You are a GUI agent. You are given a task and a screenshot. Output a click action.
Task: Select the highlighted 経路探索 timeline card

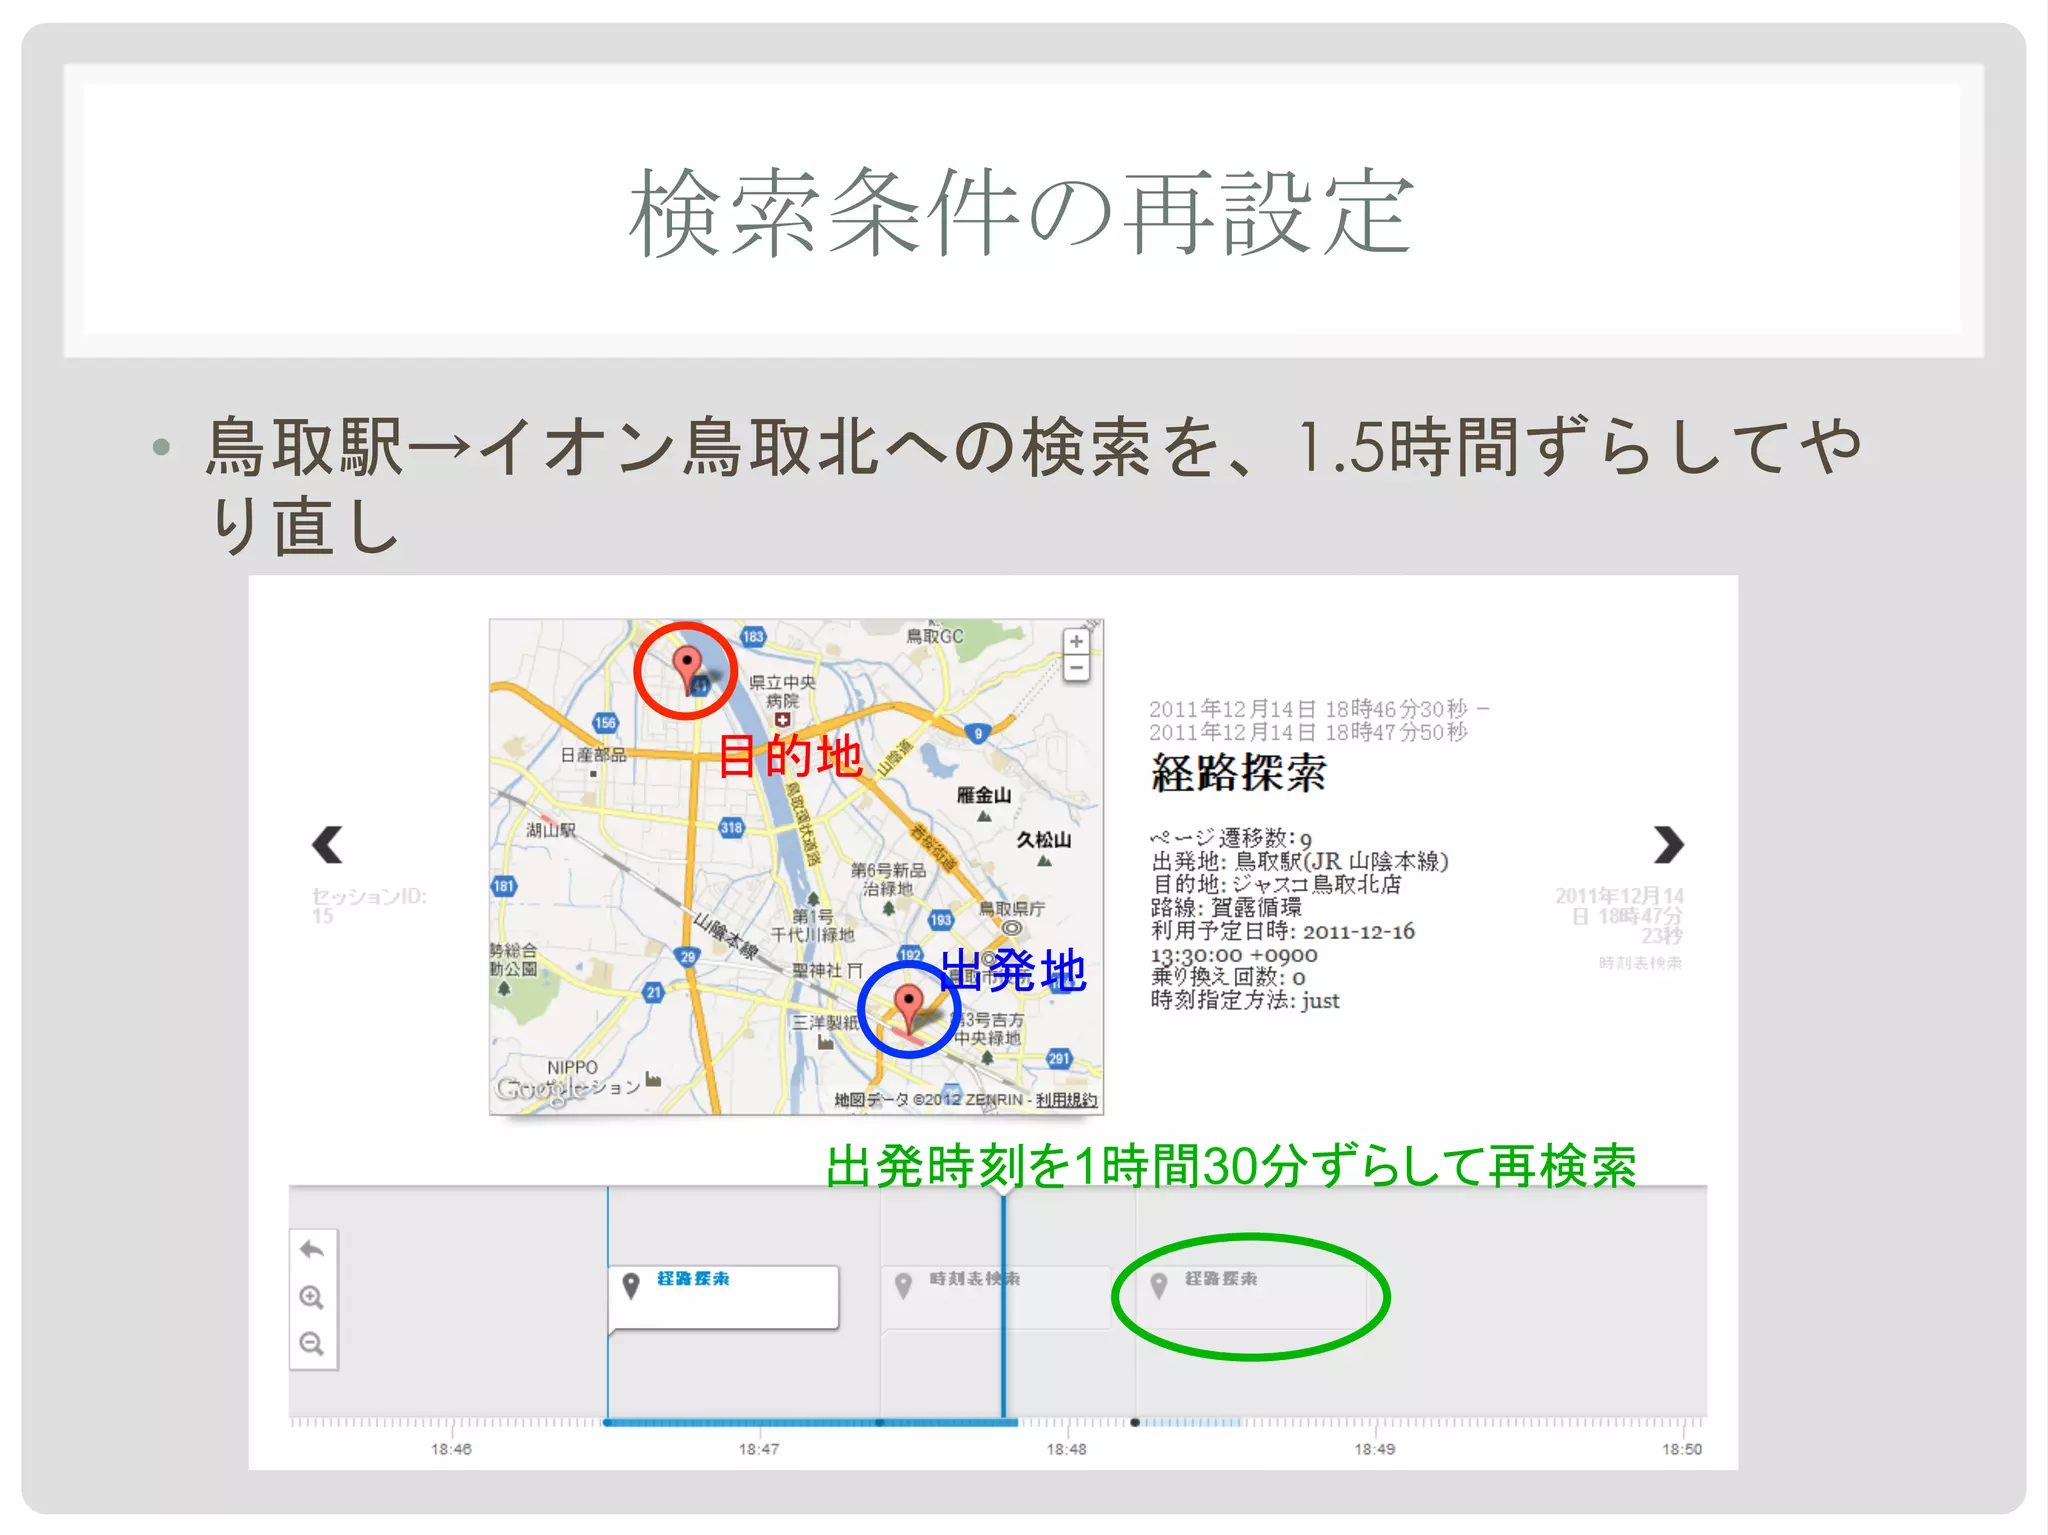723,1297
